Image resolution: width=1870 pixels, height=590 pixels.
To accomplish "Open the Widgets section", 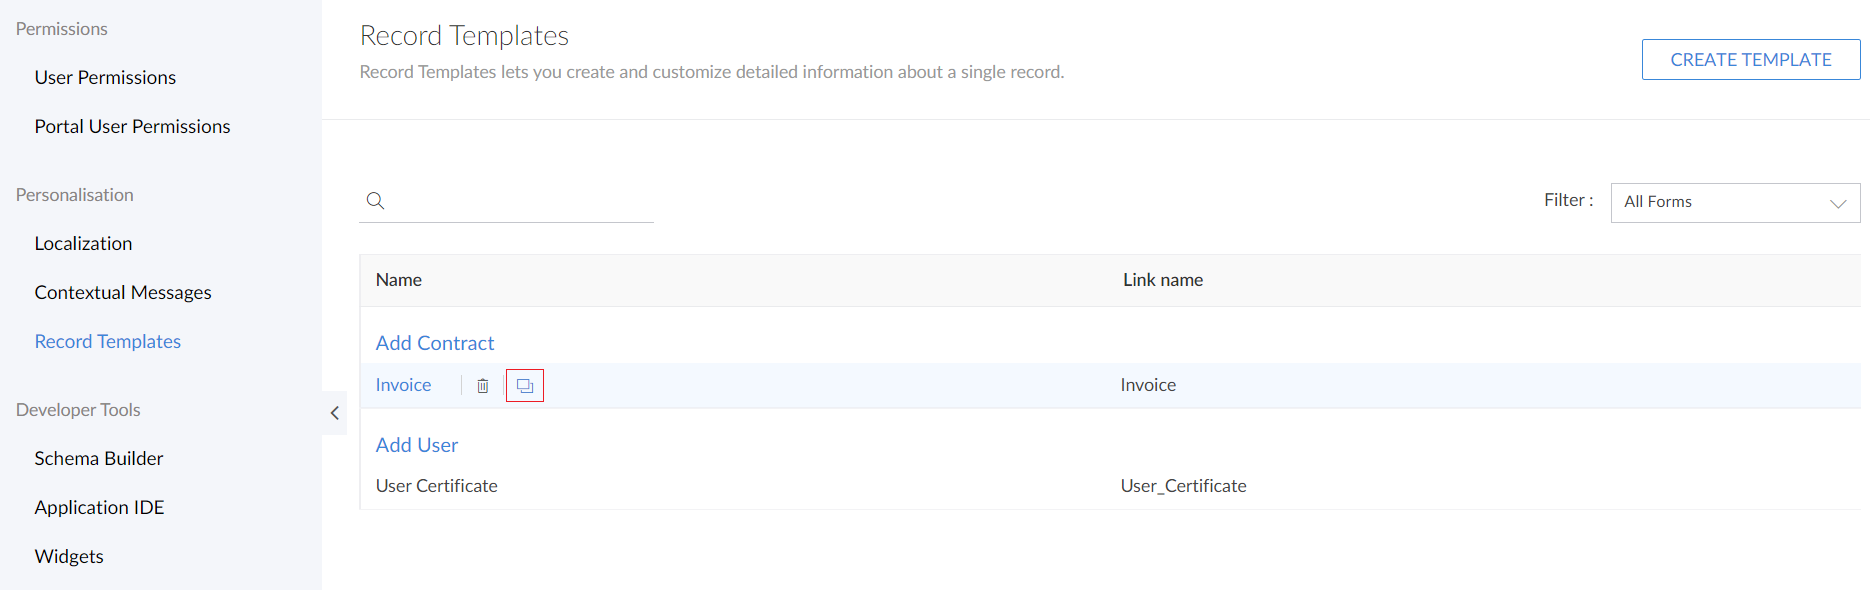I will 69,557.
